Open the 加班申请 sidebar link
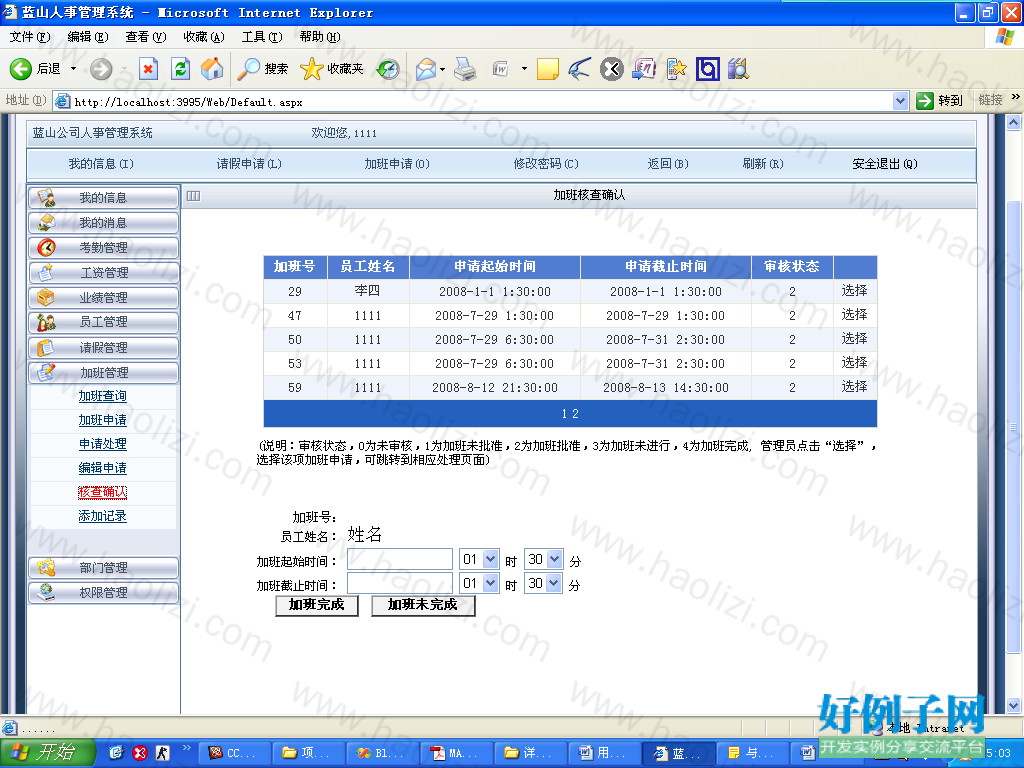The height and width of the screenshot is (768, 1024). [103, 420]
